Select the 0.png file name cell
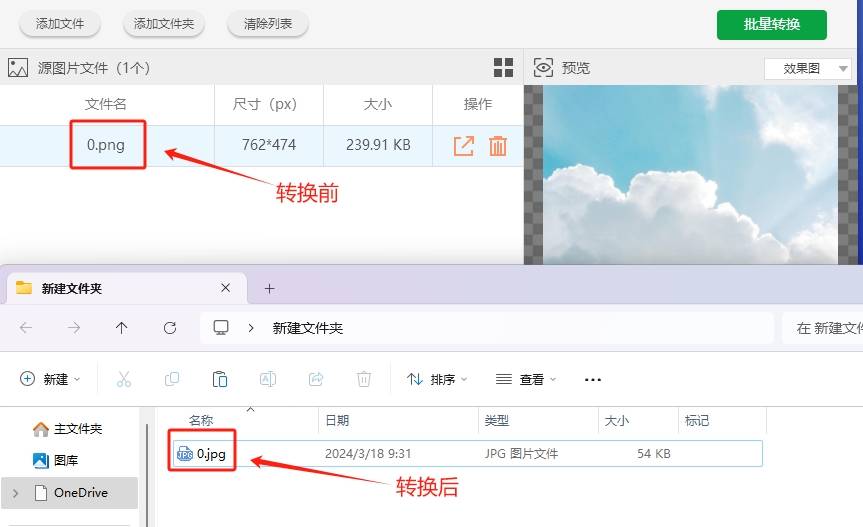Image resolution: width=863 pixels, height=527 pixels. point(106,145)
